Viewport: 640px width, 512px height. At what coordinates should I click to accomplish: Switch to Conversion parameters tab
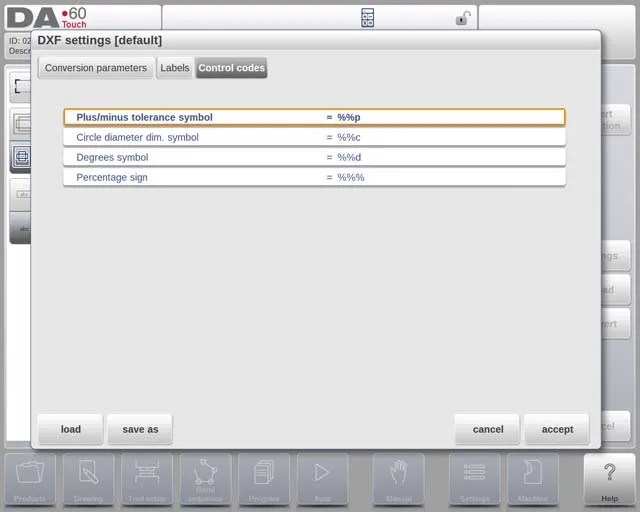[x=96, y=68]
